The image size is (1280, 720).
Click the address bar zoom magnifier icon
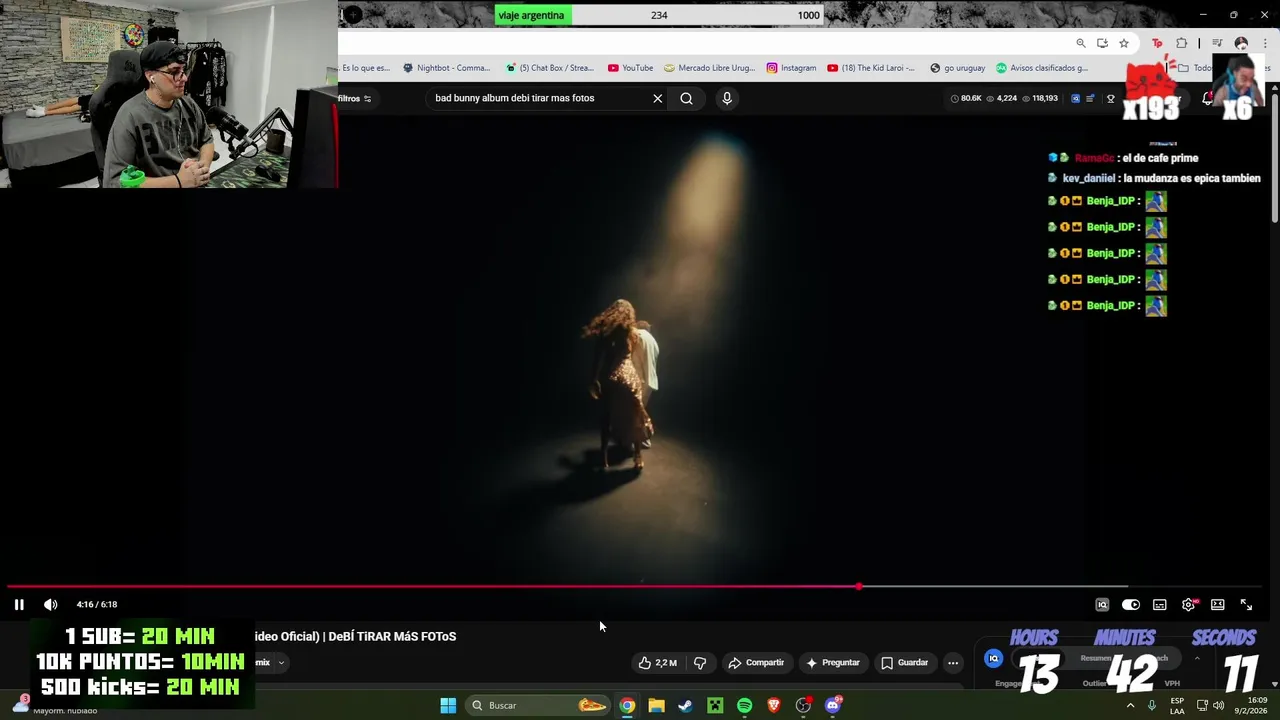[x=1081, y=43]
